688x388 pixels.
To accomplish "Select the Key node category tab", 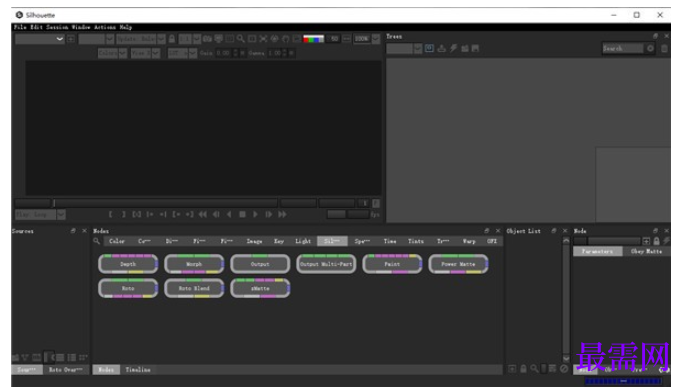I will (279, 241).
